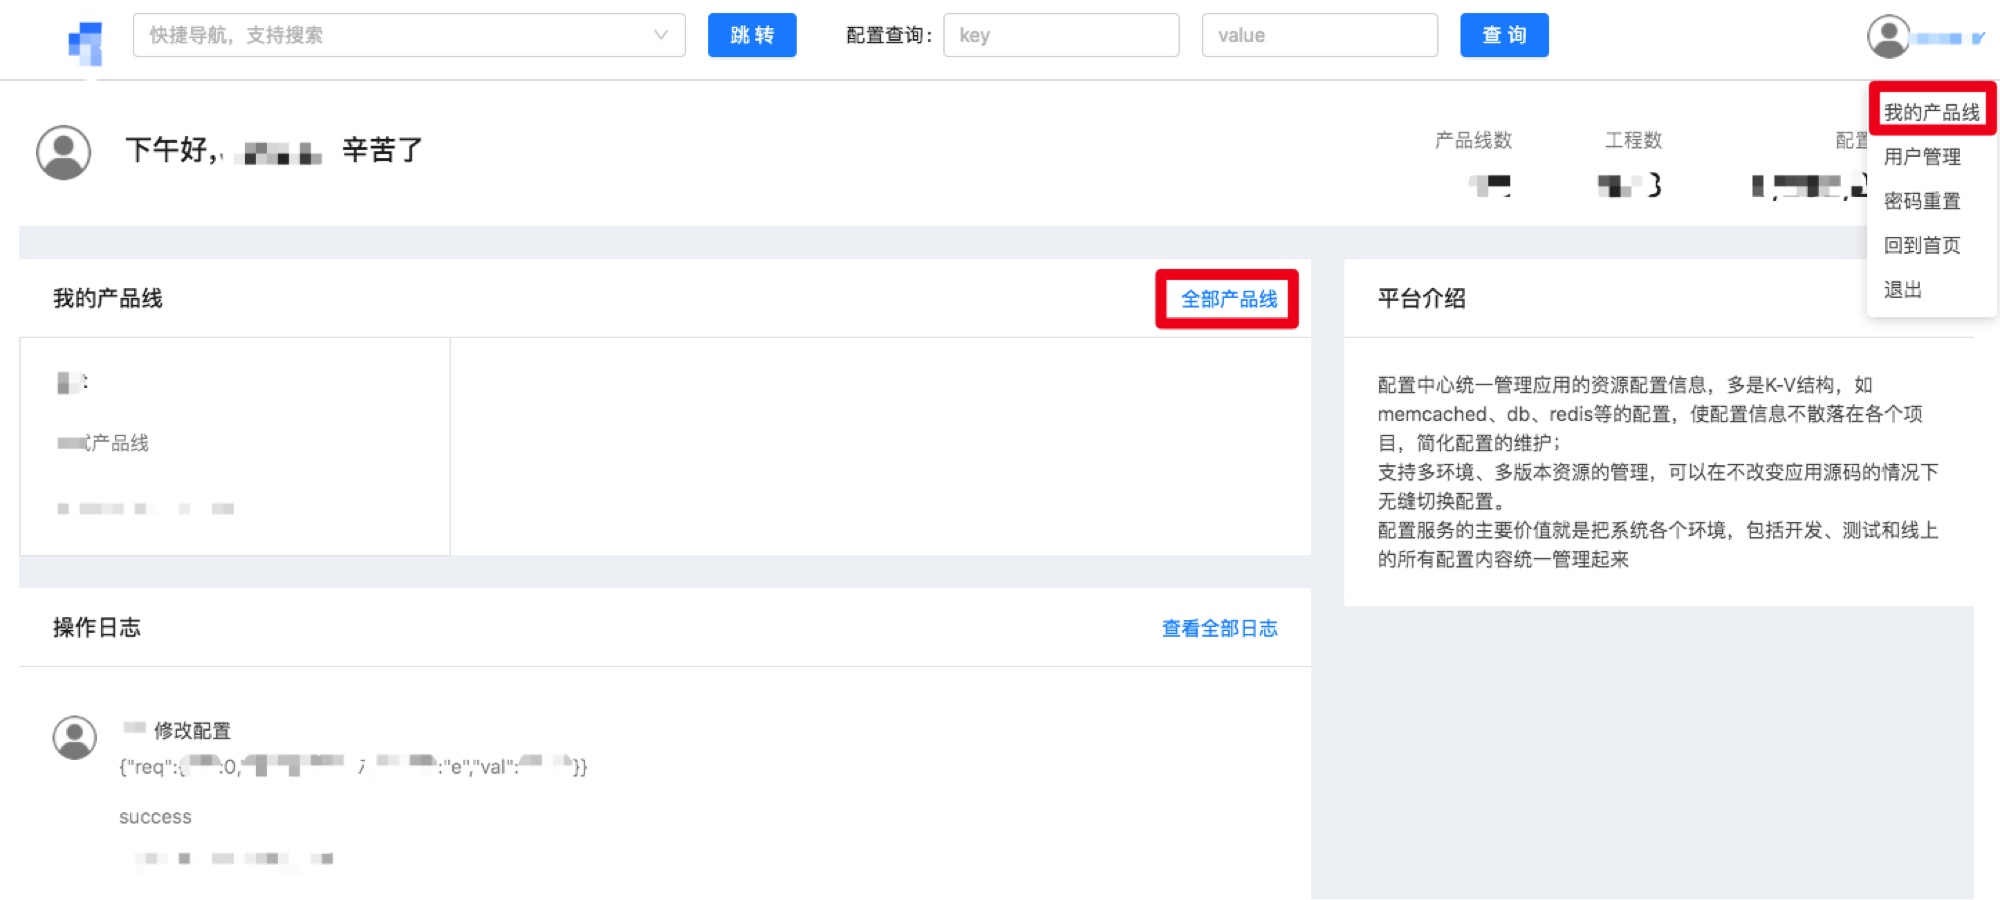The image size is (2000, 900).
Task: Click the greeting avatar icon
Action: 64,152
